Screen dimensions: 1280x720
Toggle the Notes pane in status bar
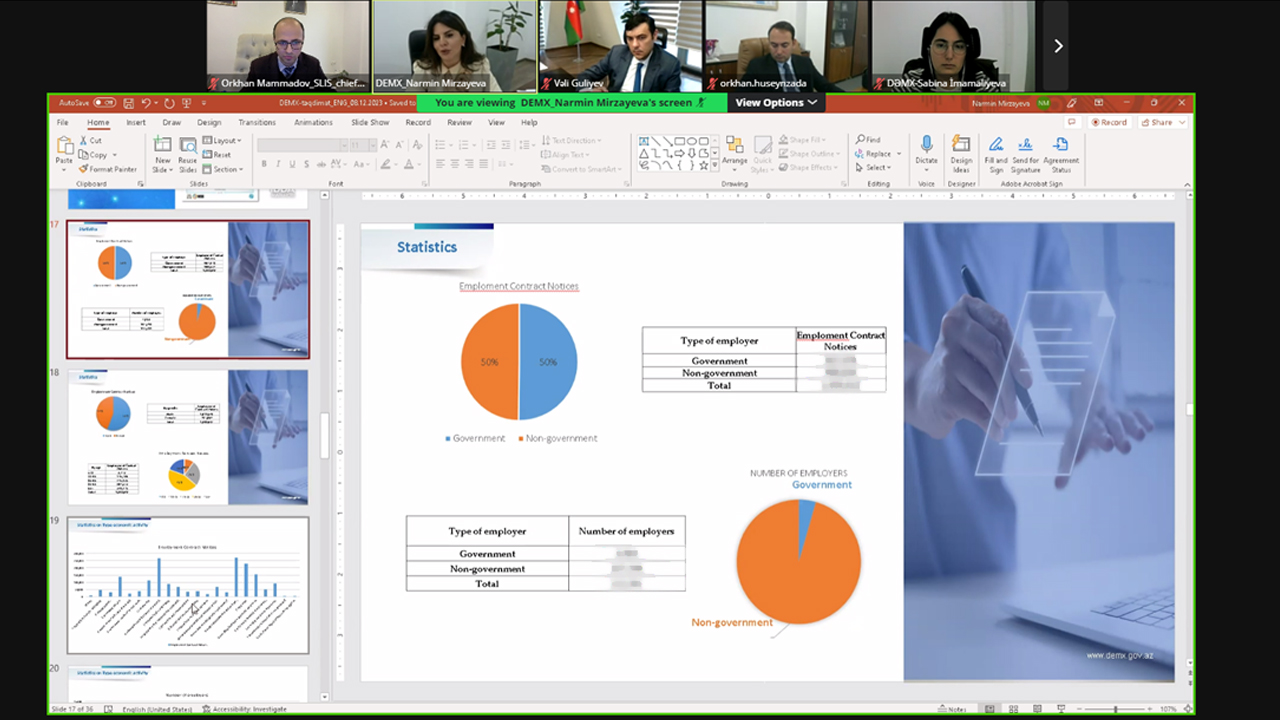click(x=954, y=709)
